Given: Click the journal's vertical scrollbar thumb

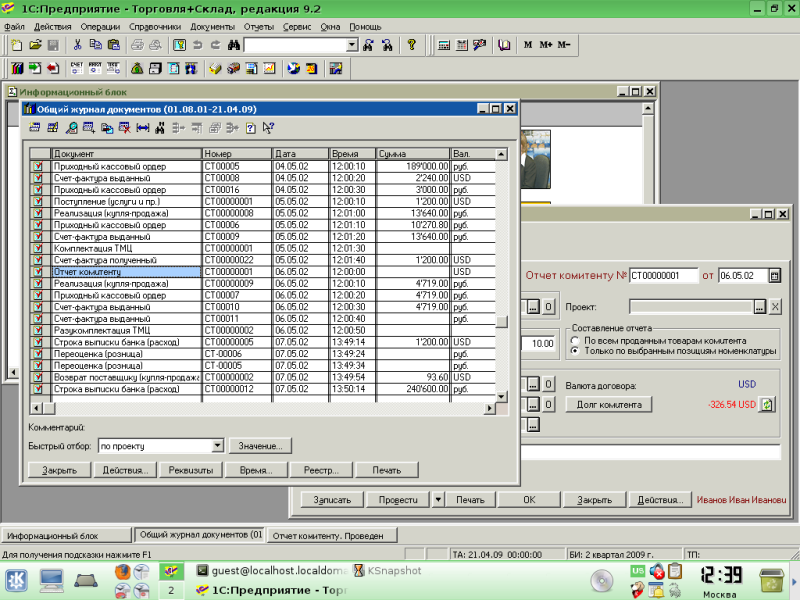Looking at the screenshot, I should coord(502,321).
